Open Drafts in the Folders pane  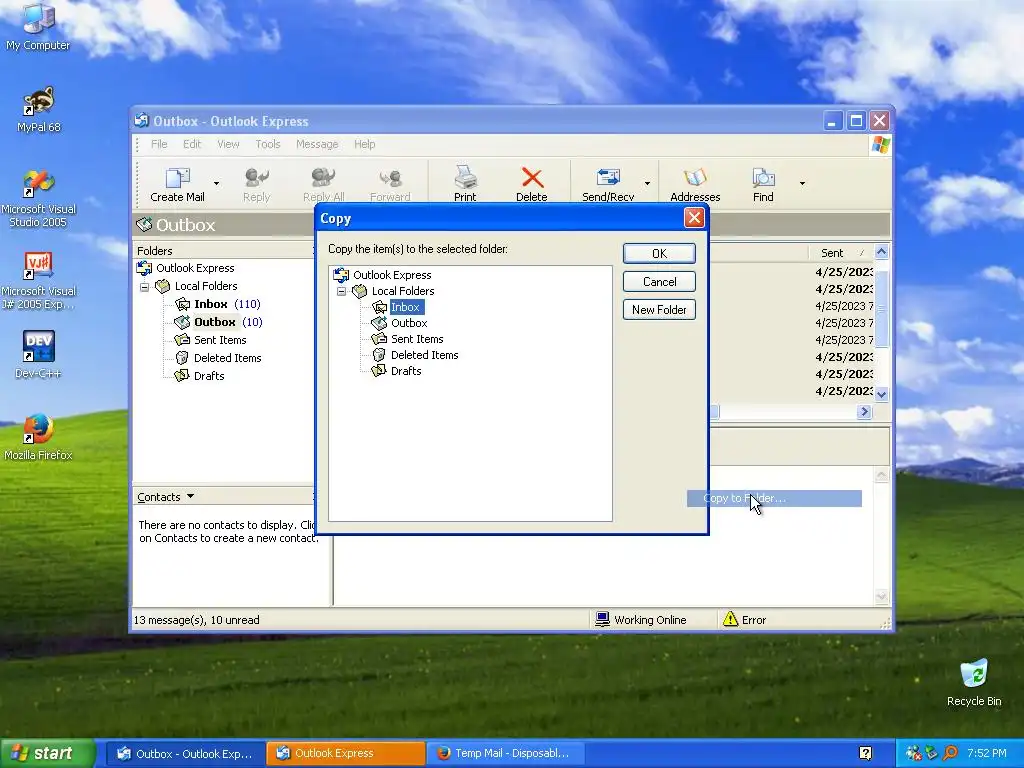coord(209,376)
